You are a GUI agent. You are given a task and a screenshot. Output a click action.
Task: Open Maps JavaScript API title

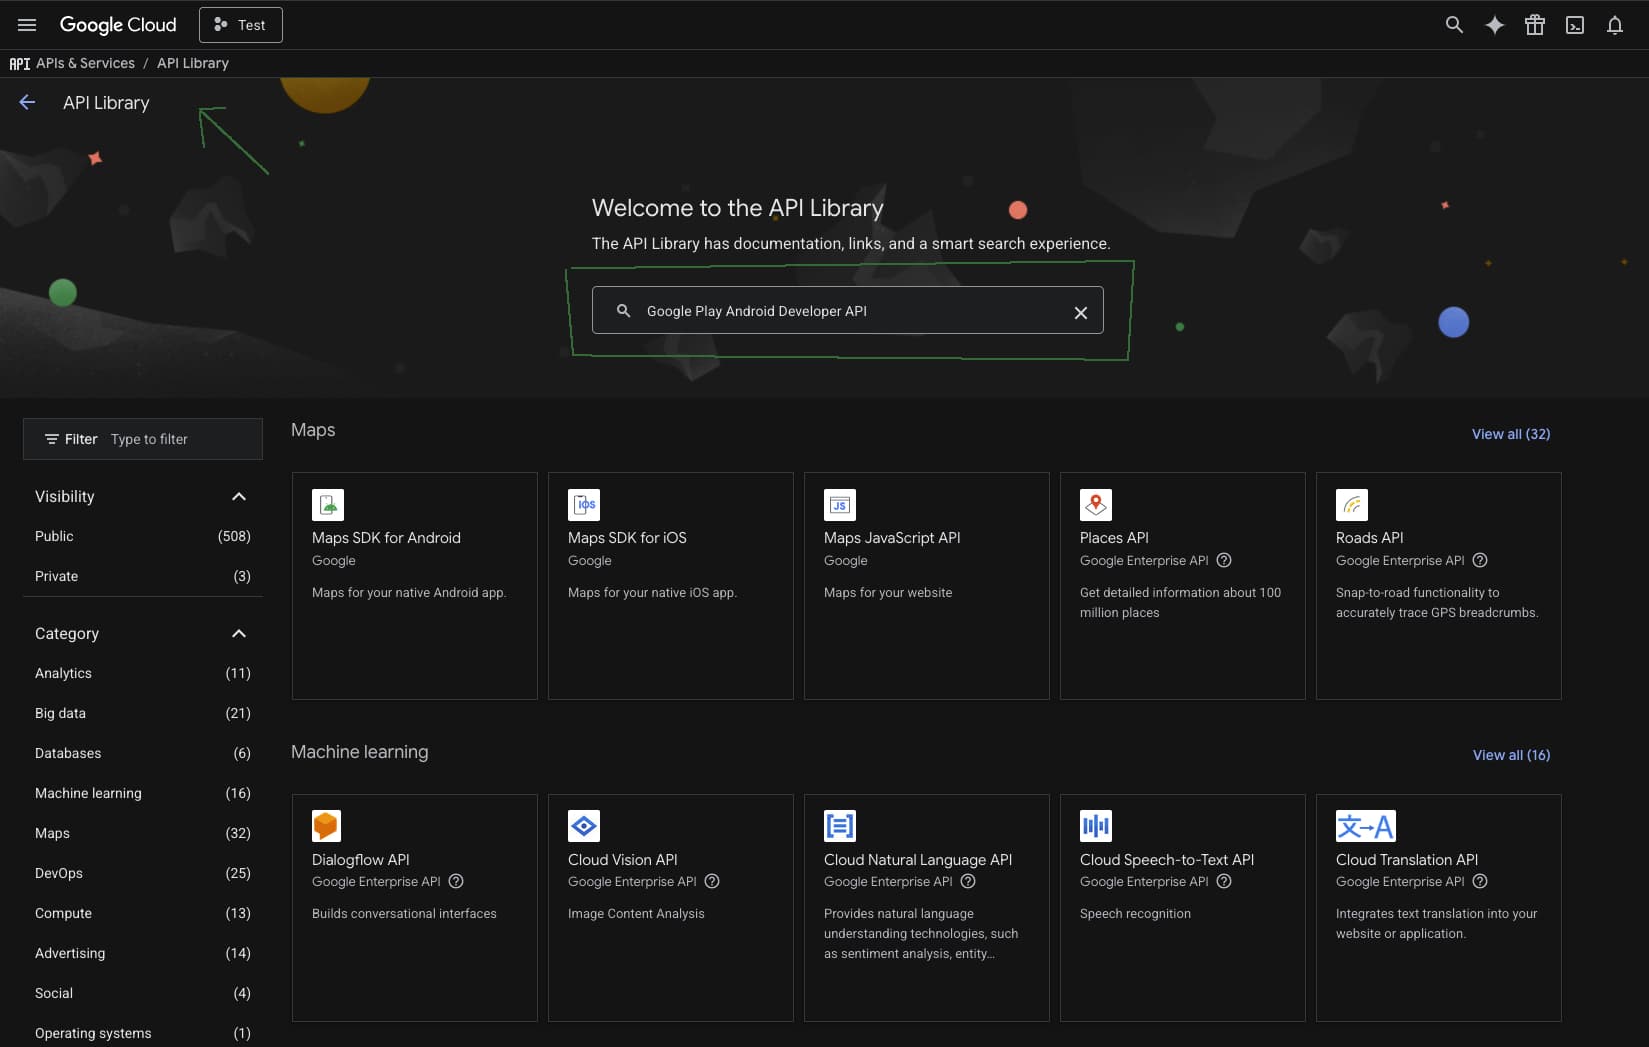892,538
